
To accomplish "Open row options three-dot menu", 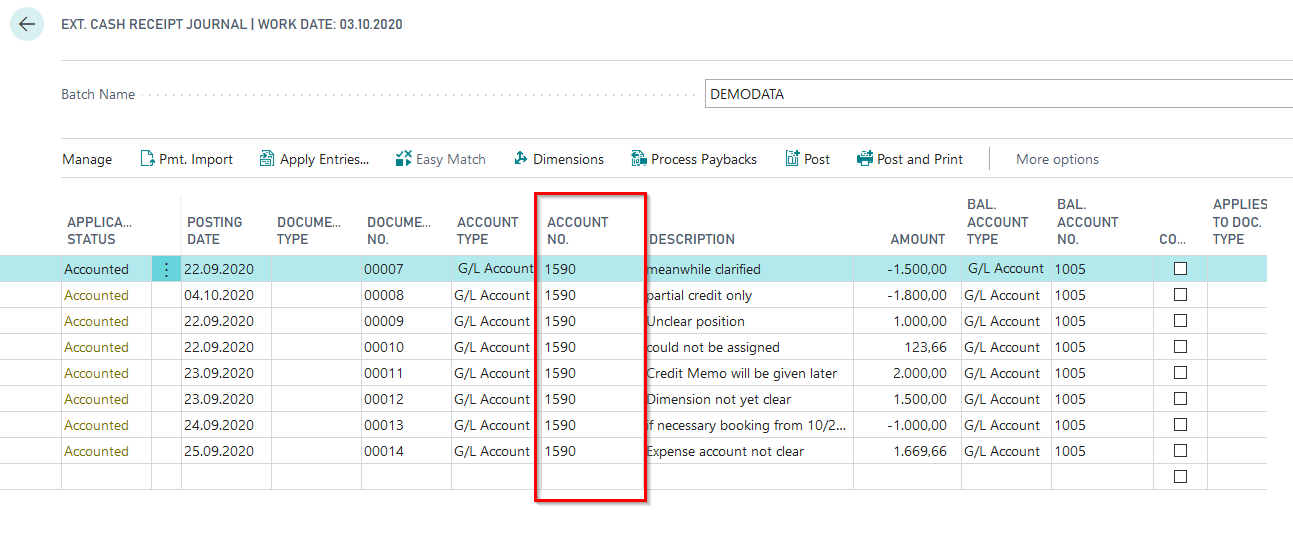I will coord(166,269).
